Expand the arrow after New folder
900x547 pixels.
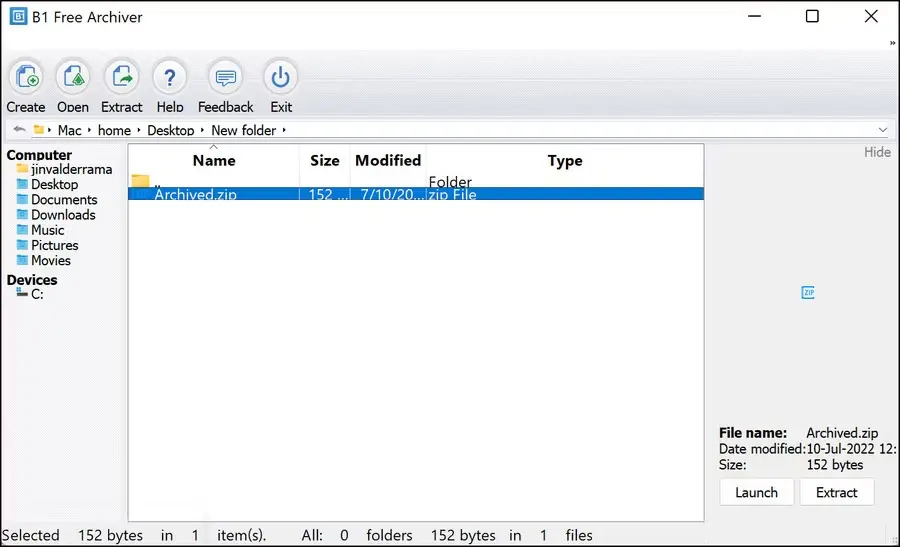284,130
